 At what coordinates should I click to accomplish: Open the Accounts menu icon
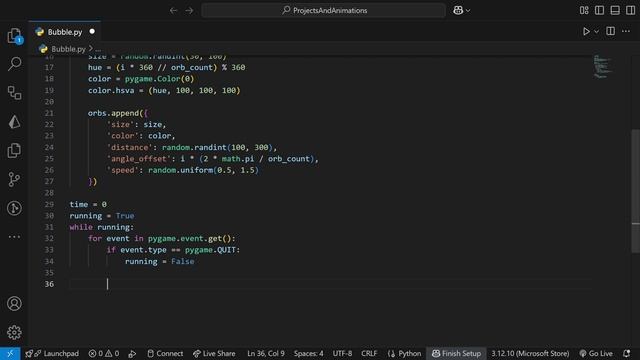(14, 304)
